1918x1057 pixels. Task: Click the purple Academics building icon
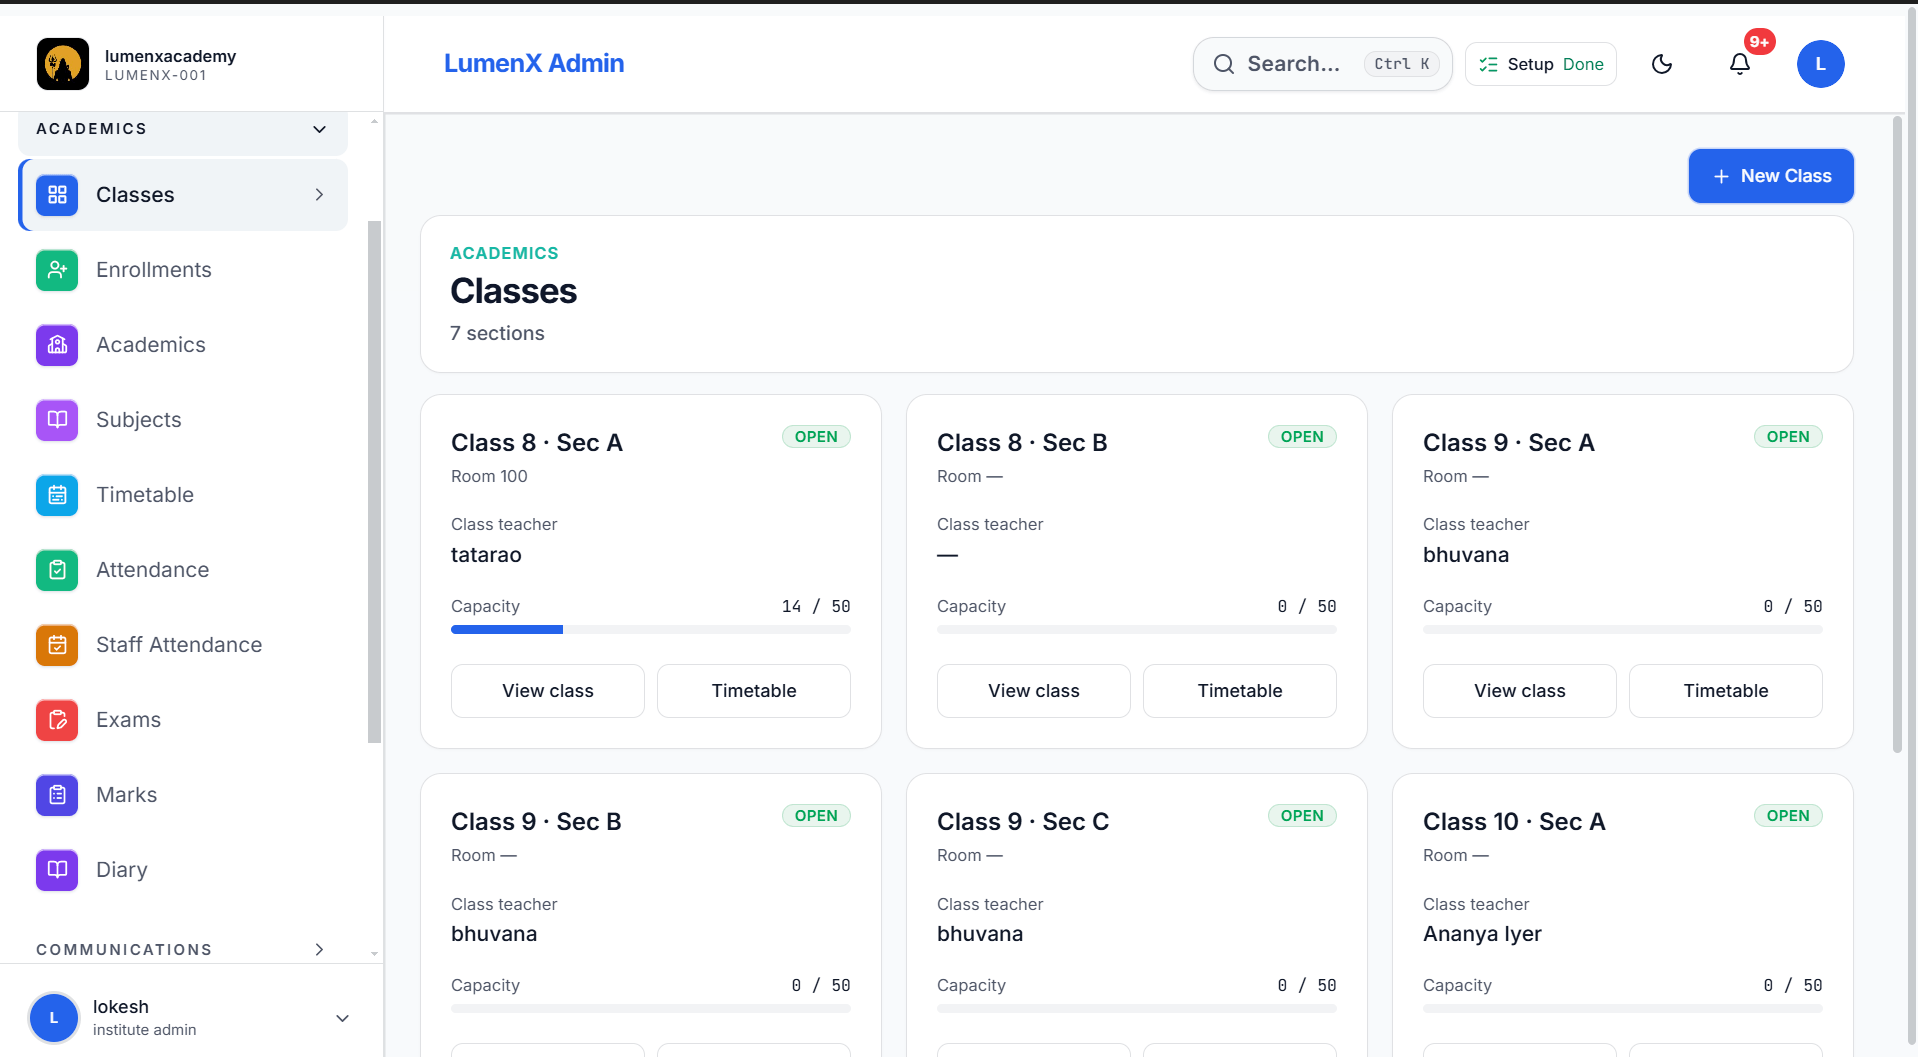click(57, 345)
